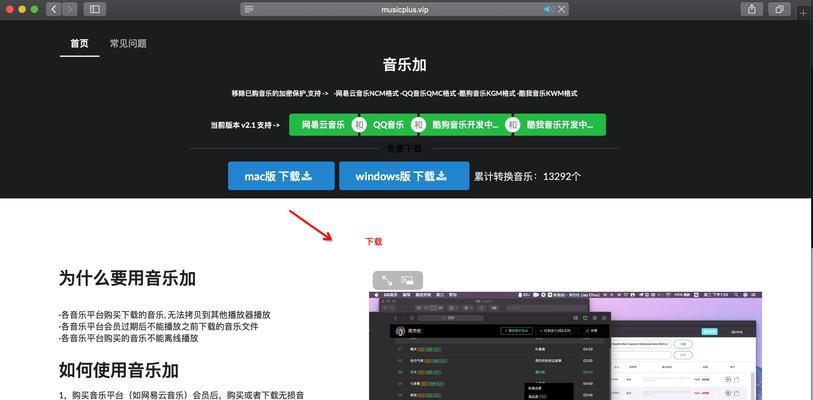Click the yellow minimize window button
This screenshot has width=813, height=400.
click(22, 9)
